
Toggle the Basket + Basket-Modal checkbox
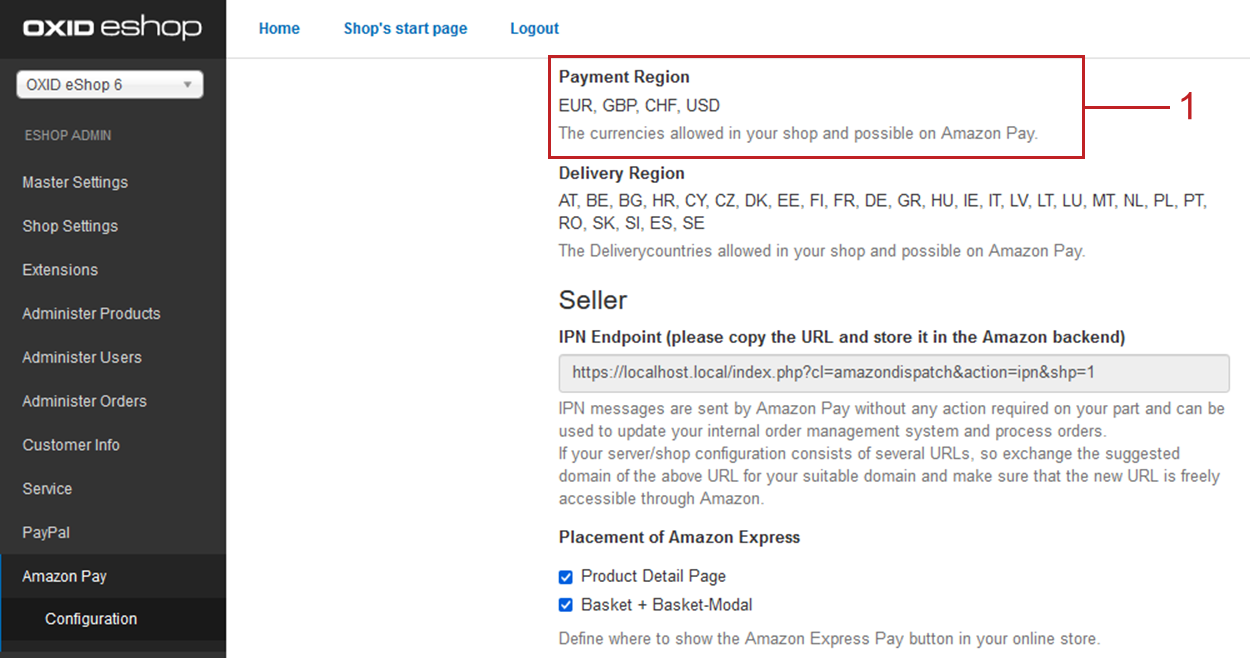(x=566, y=605)
